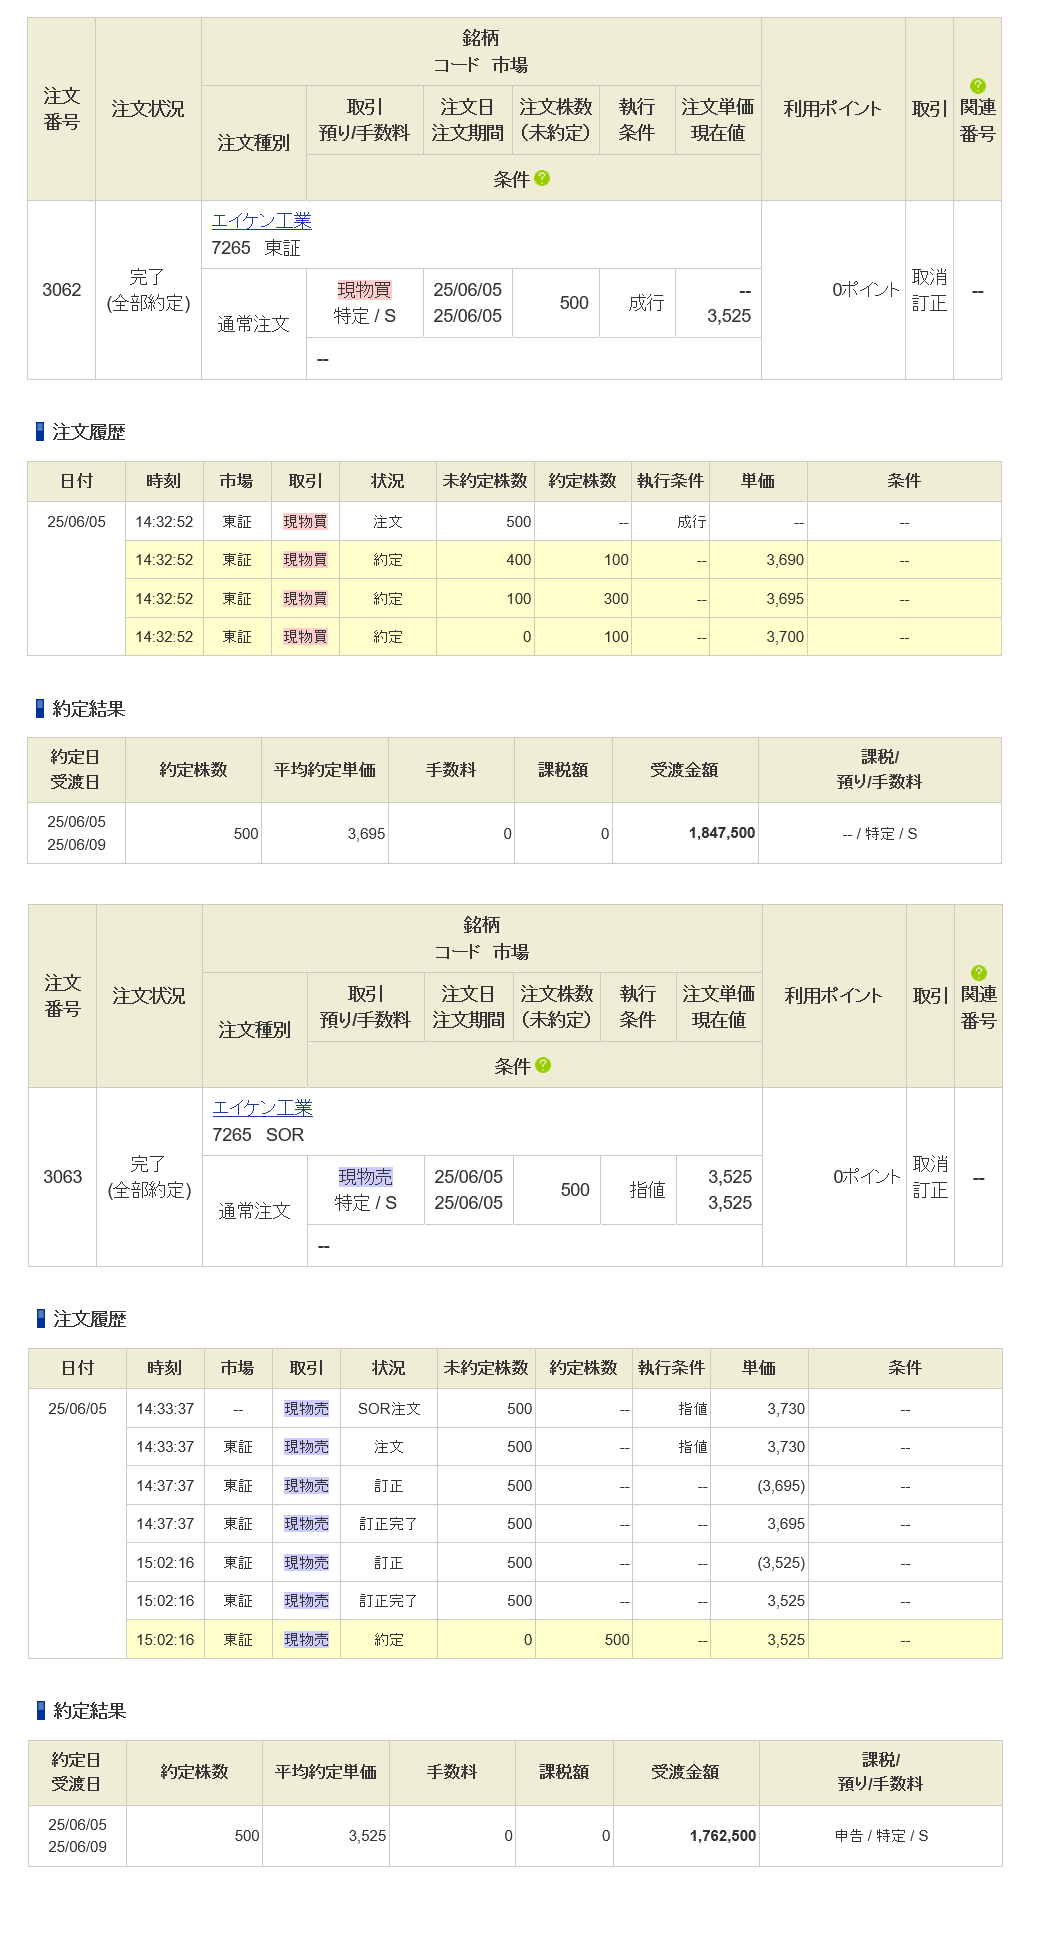Click 取消 in the order 3062 row
This screenshot has height=1937, width=1052.
click(929, 277)
